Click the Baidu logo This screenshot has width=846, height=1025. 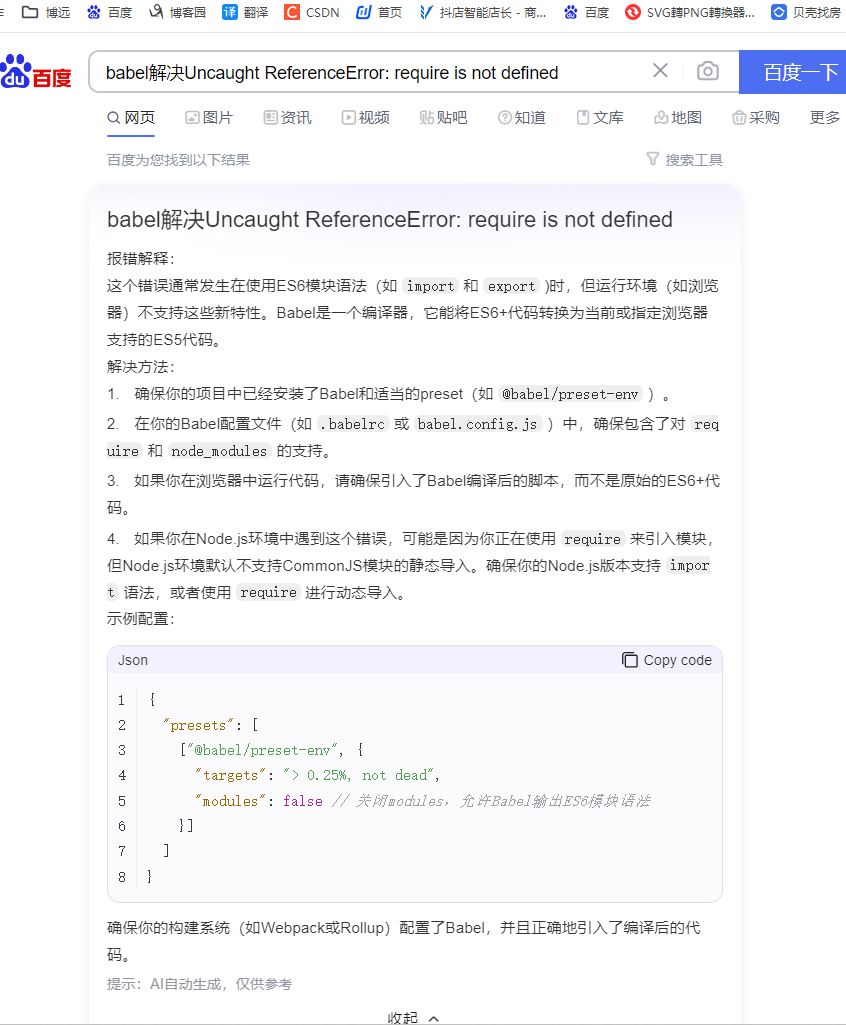pyautogui.click(x=37, y=71)
